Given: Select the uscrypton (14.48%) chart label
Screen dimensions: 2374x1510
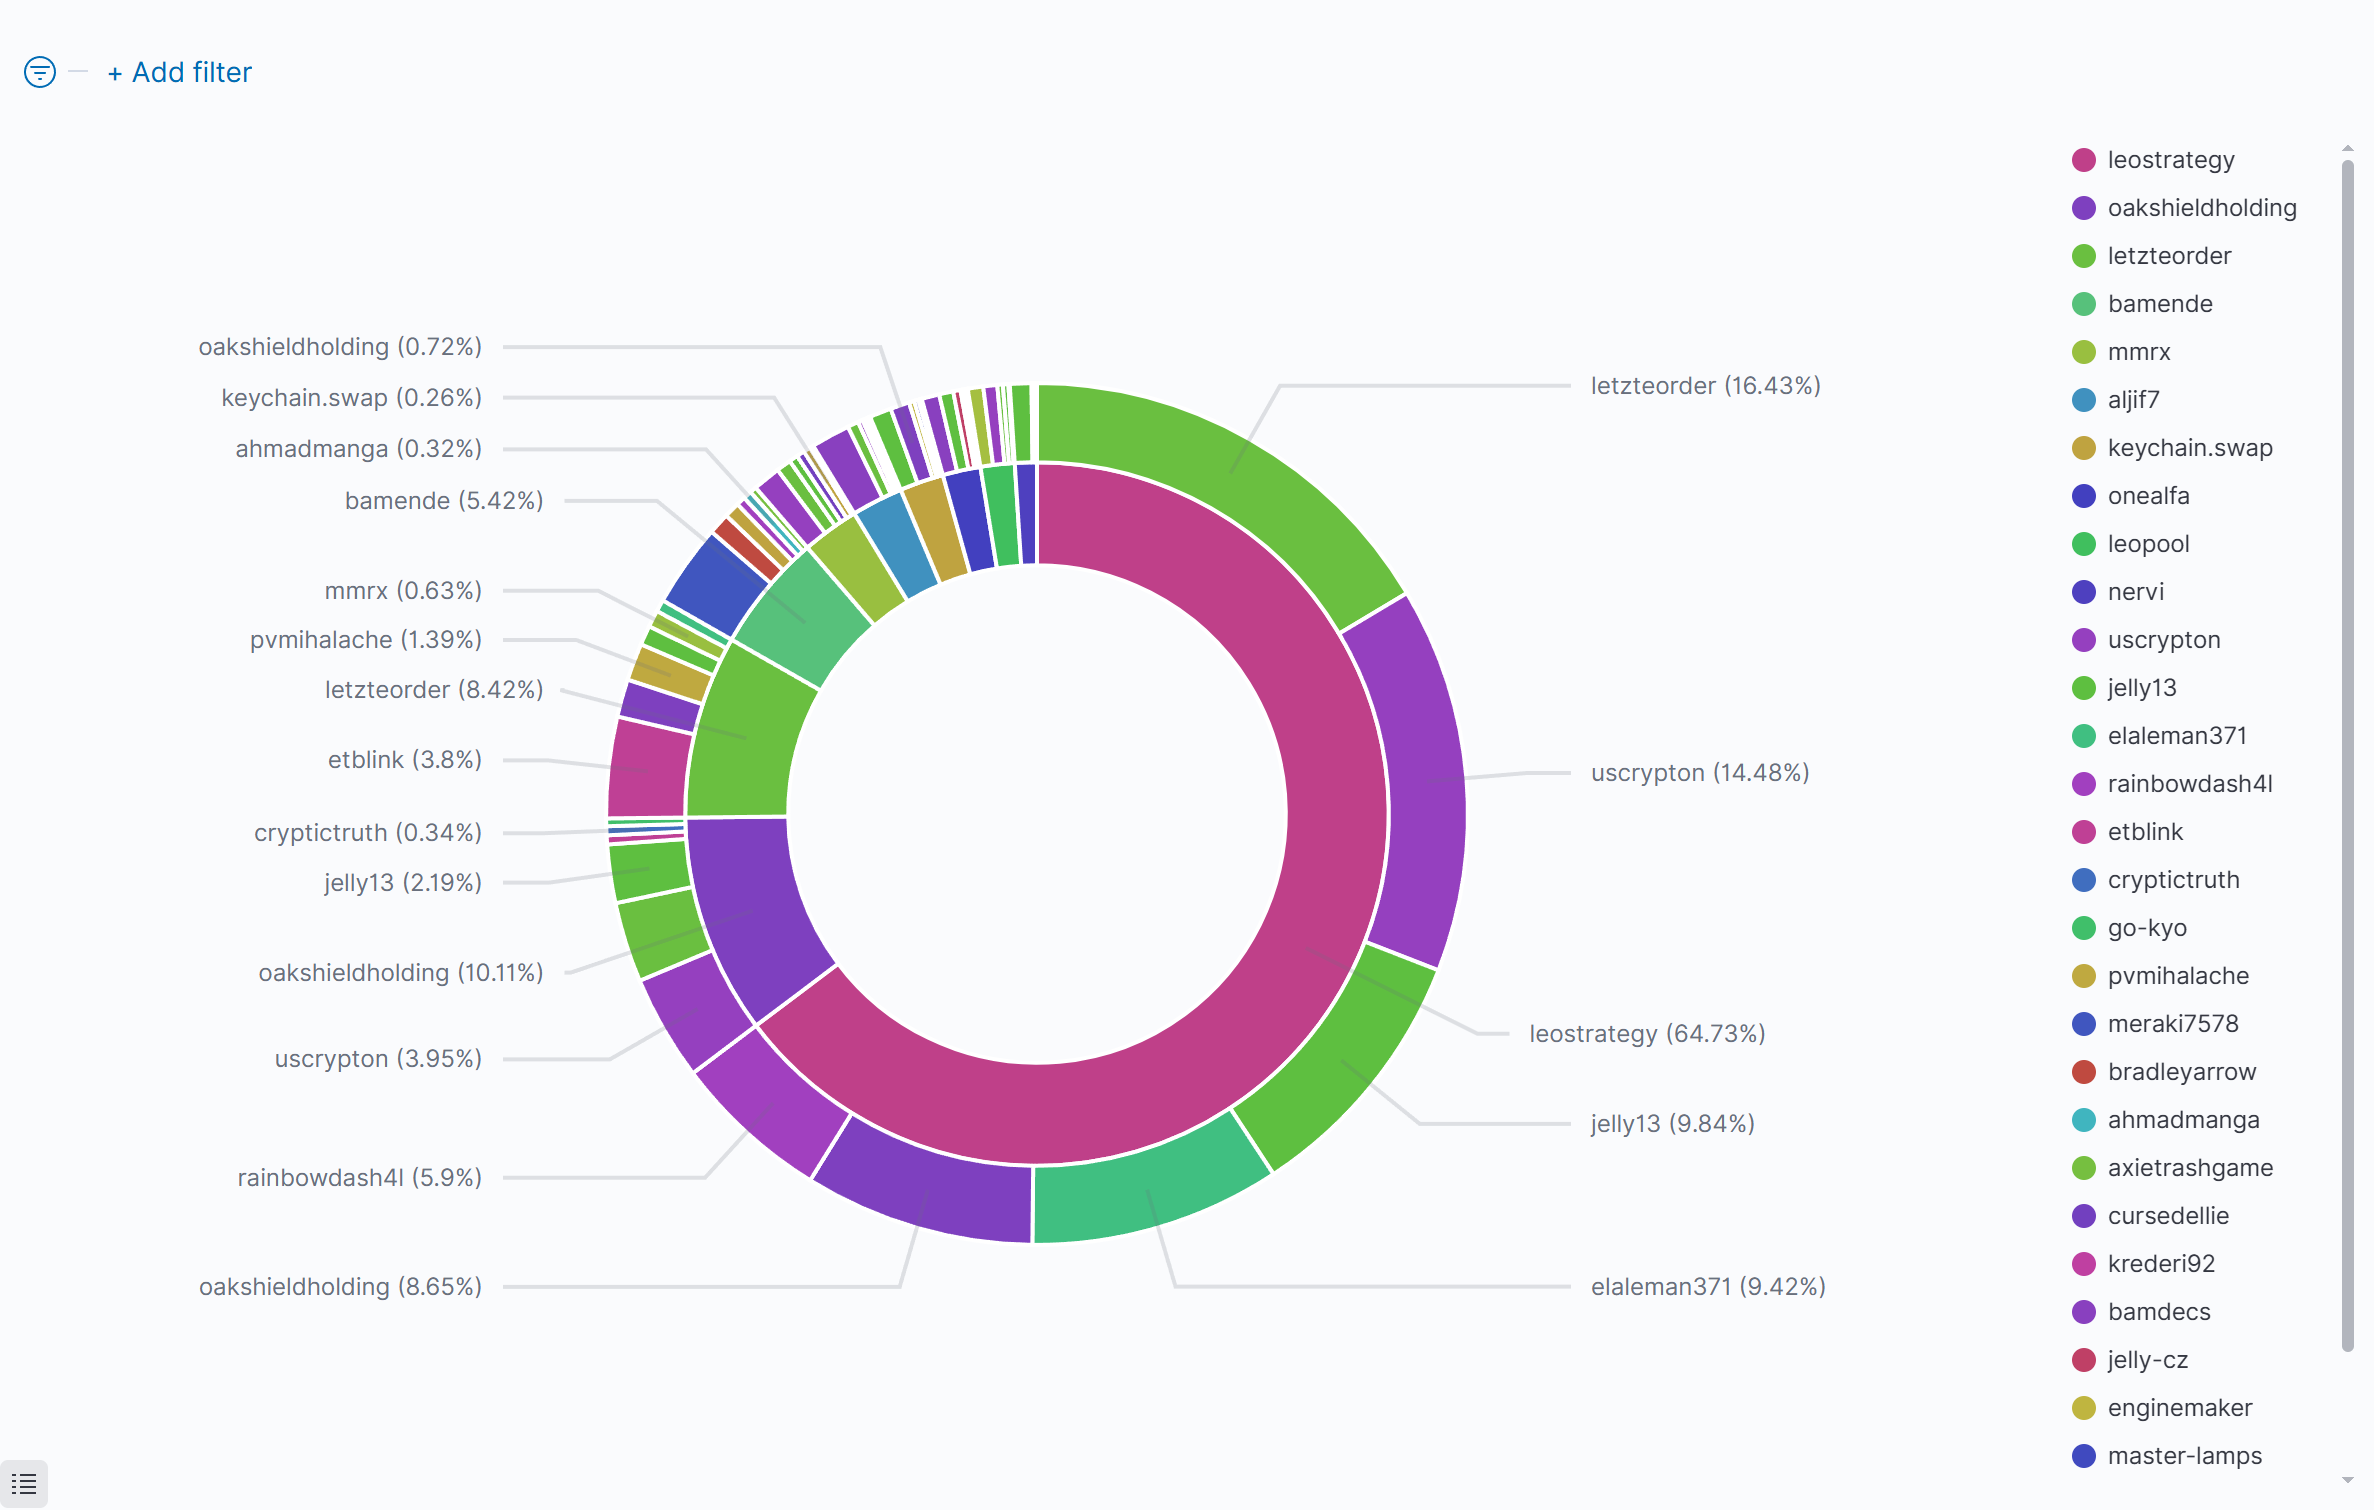Looking at the screenshot, I should 1699,773.
